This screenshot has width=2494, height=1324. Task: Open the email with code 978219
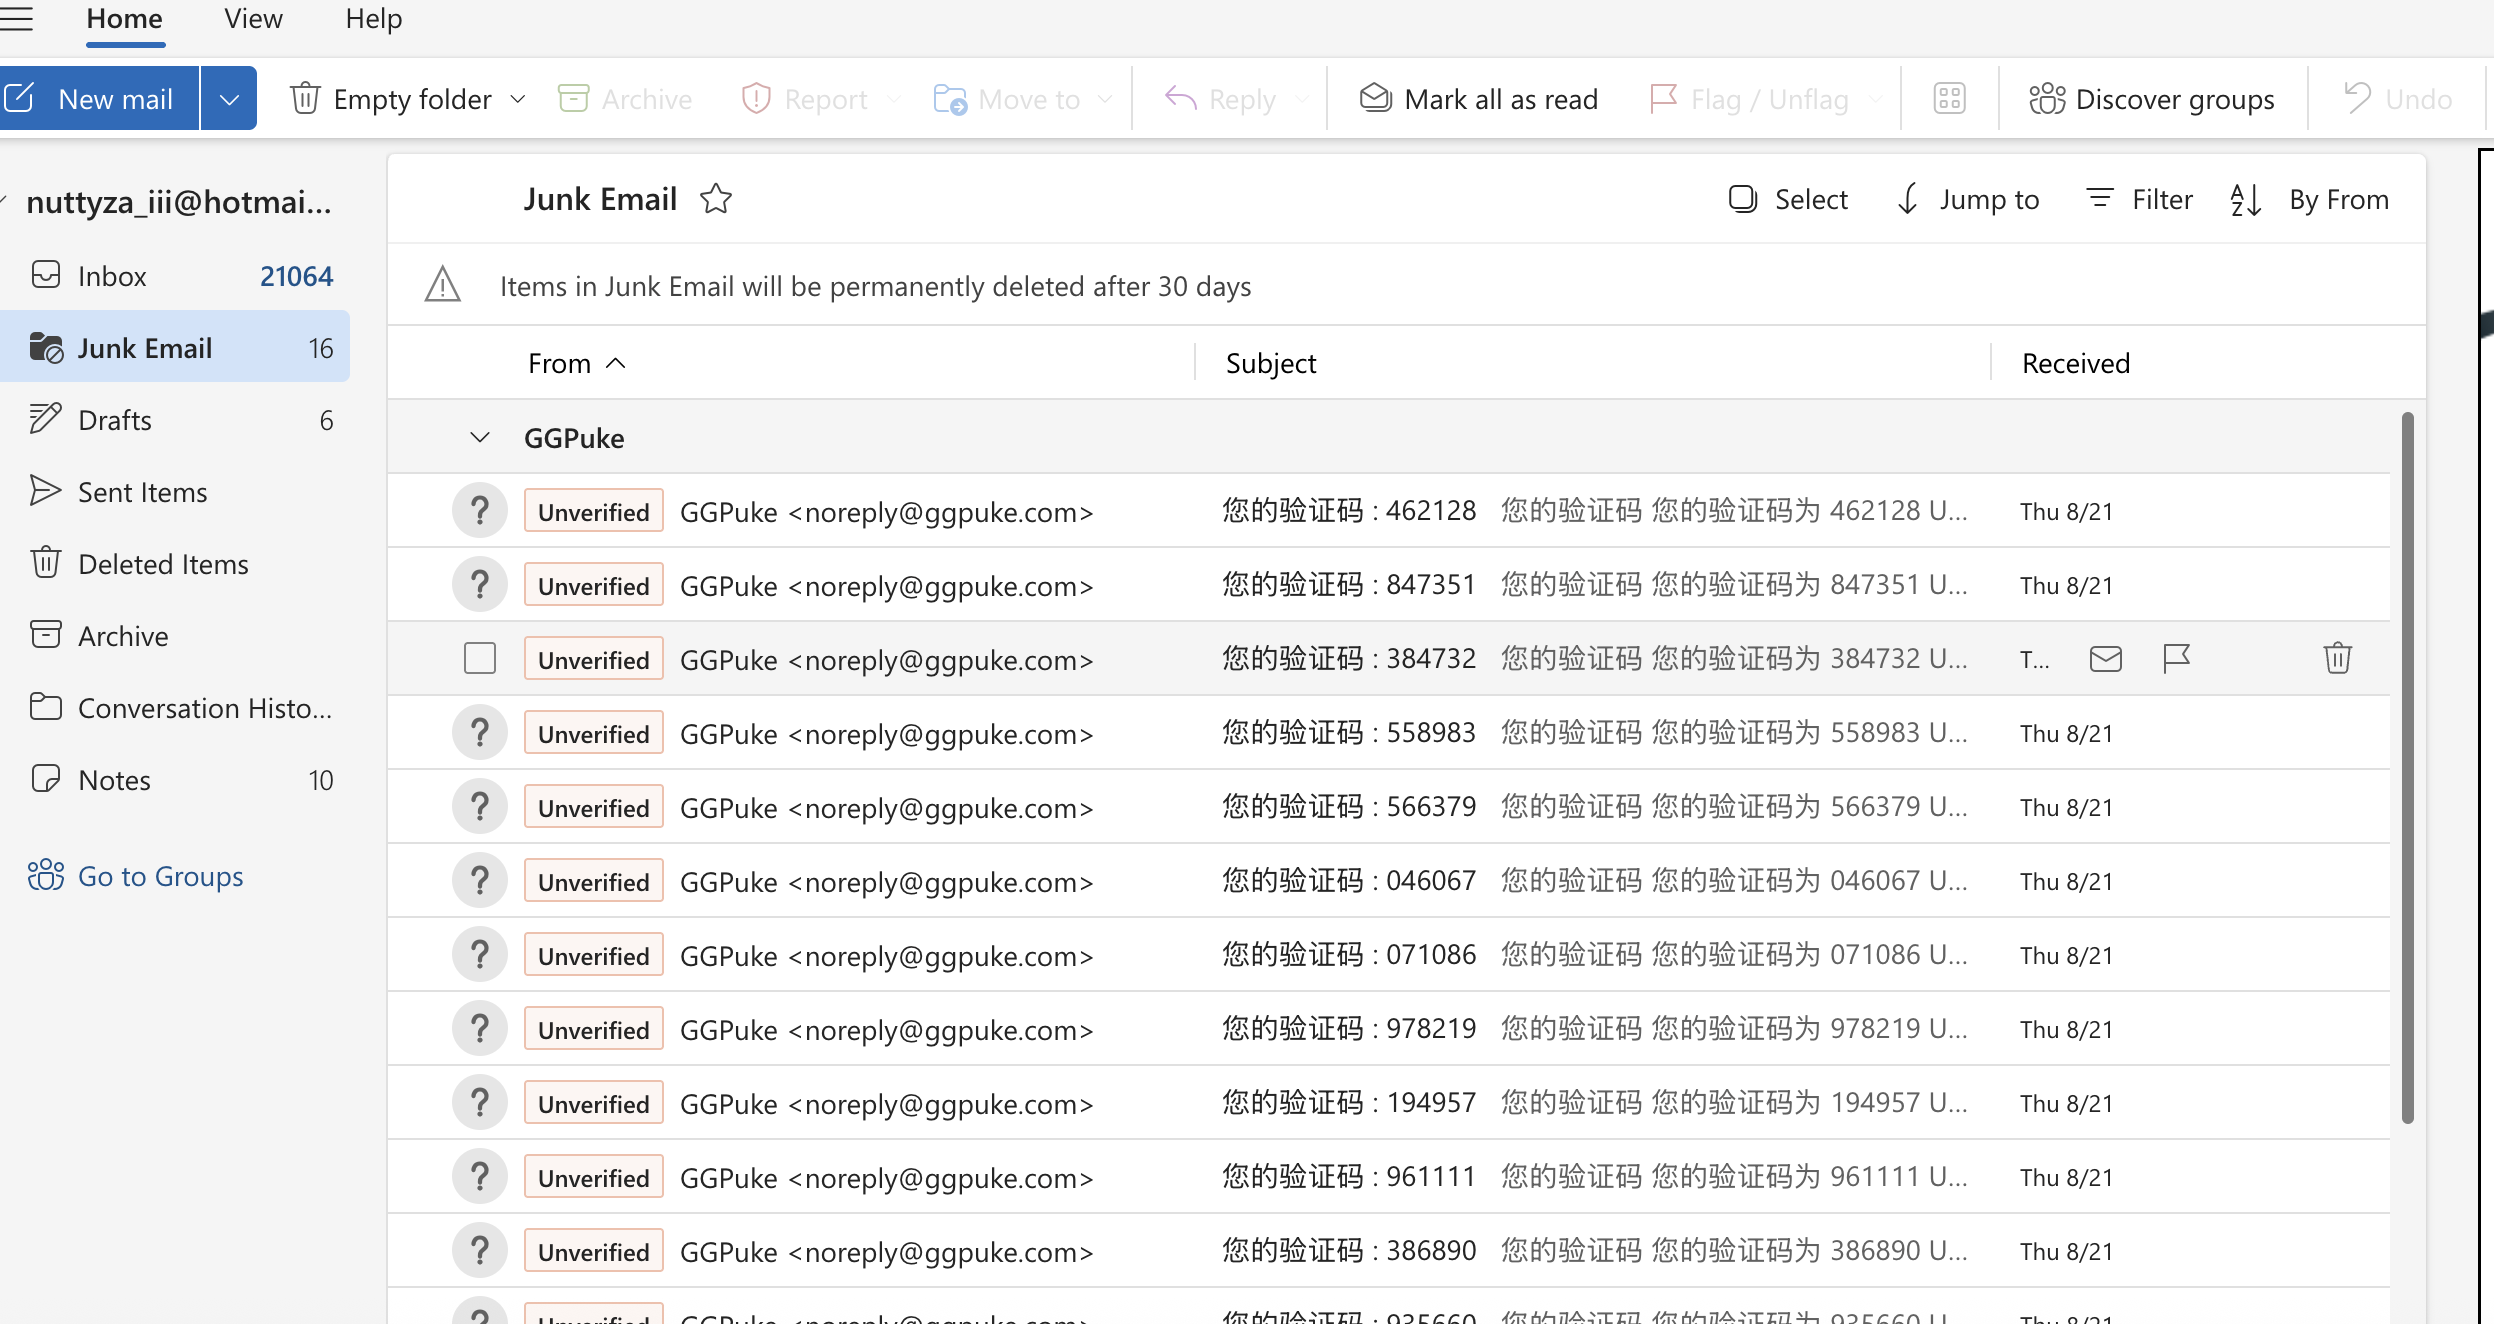(1388, 1029)
